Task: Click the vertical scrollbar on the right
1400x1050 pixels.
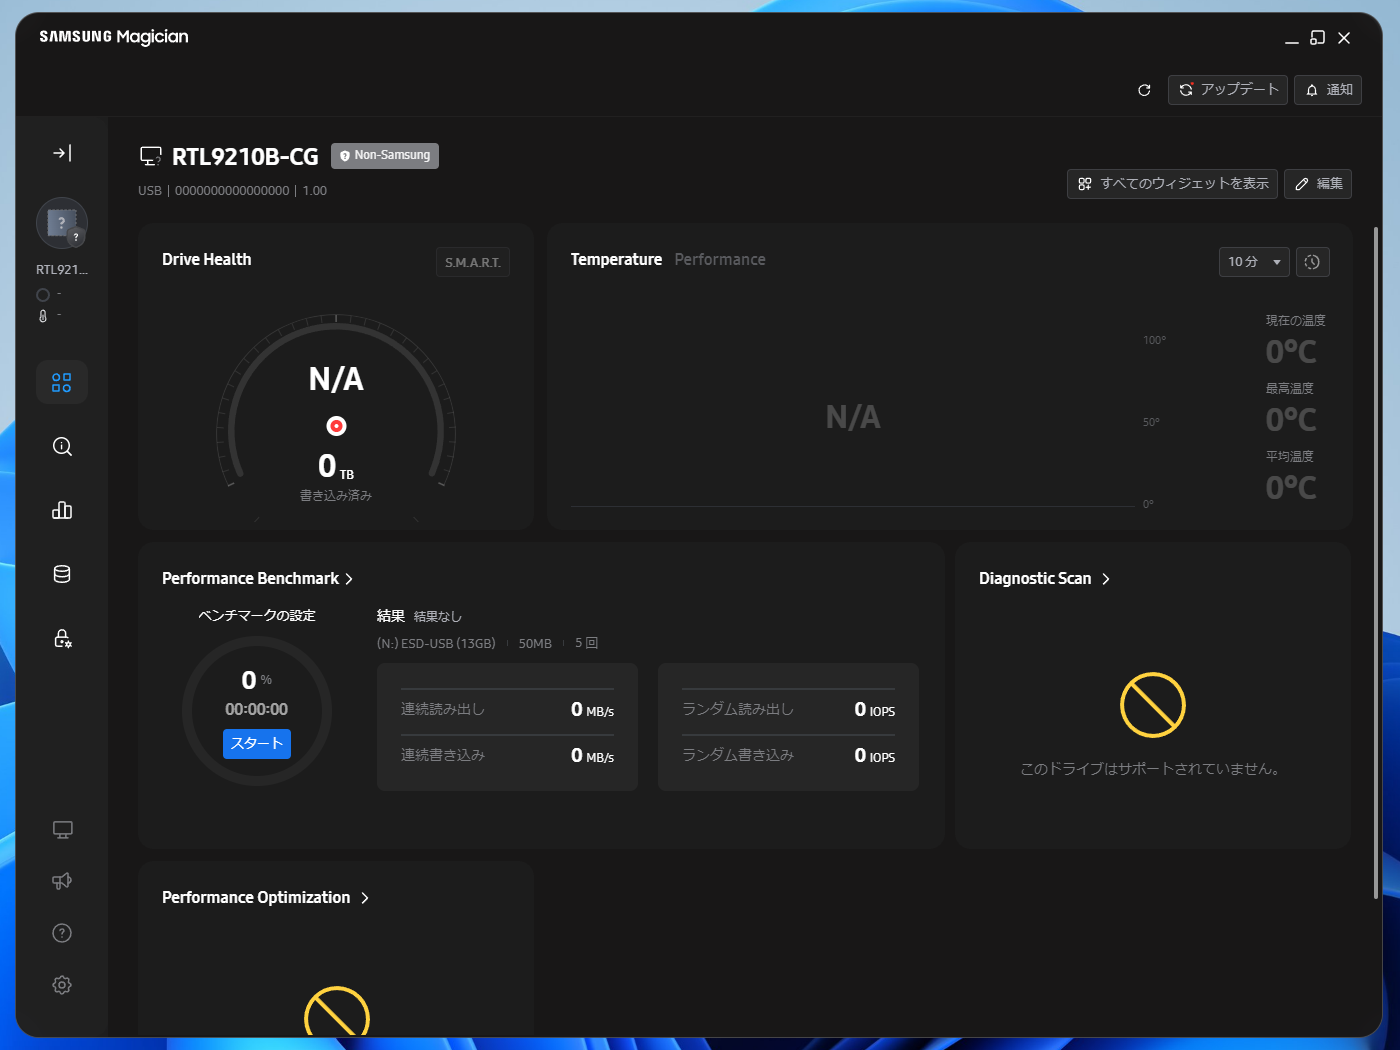Action: pyautogui.click(x=1376, y=562)
